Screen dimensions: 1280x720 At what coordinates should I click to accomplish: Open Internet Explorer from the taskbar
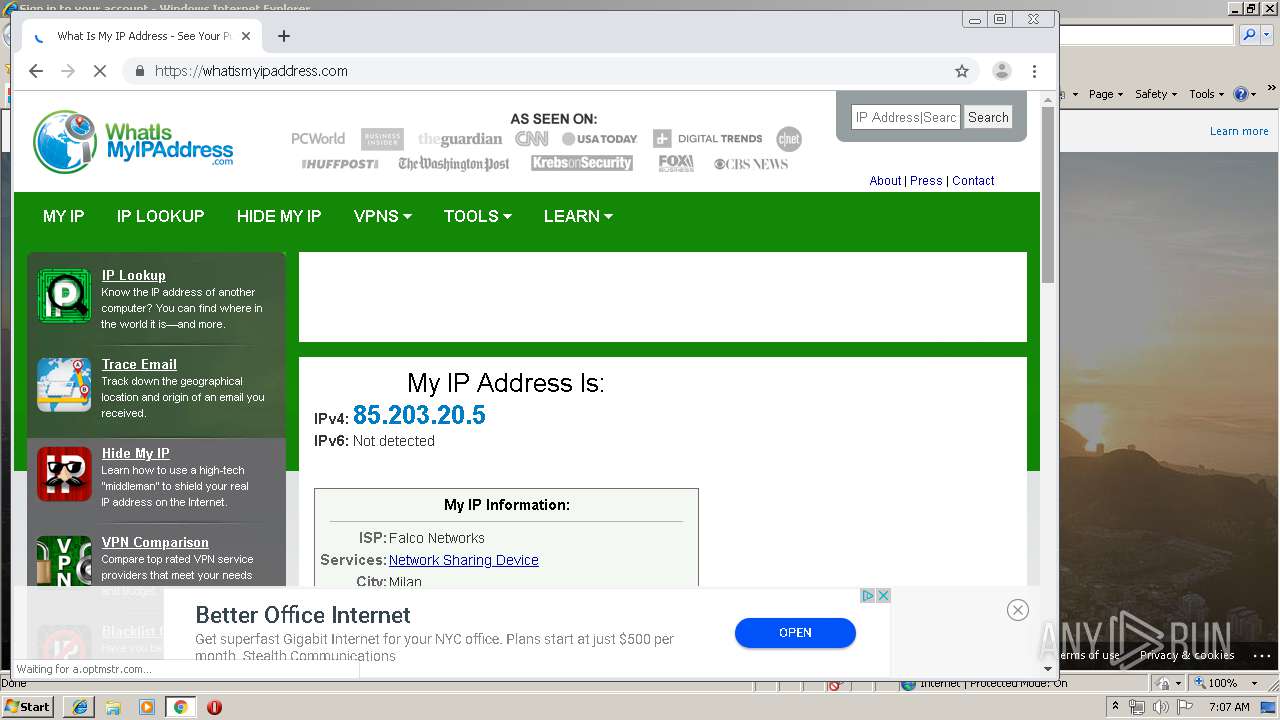point(79,707)
